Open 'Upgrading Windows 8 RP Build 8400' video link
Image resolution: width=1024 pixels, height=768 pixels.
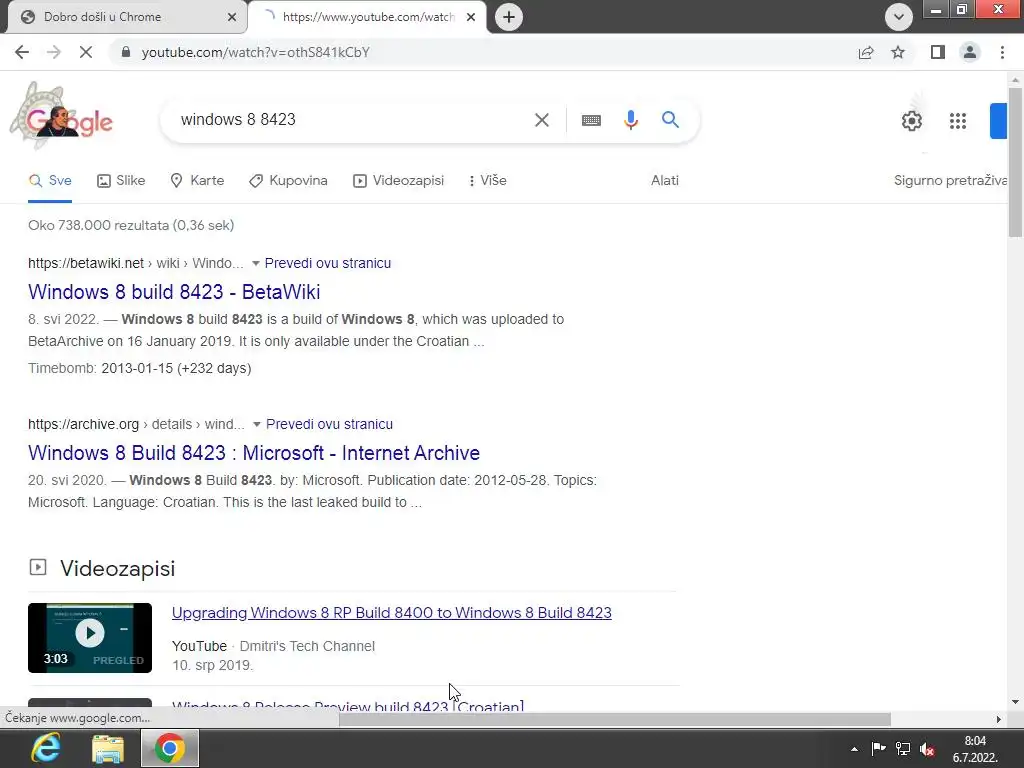pyautogui.click(x=392, y=613)
